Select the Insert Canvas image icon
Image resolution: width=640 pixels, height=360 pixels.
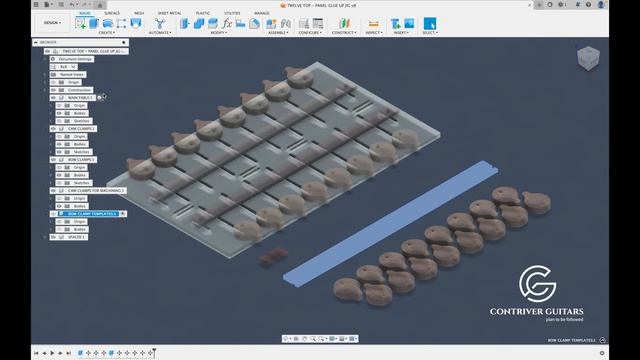[x=409, y=23]
